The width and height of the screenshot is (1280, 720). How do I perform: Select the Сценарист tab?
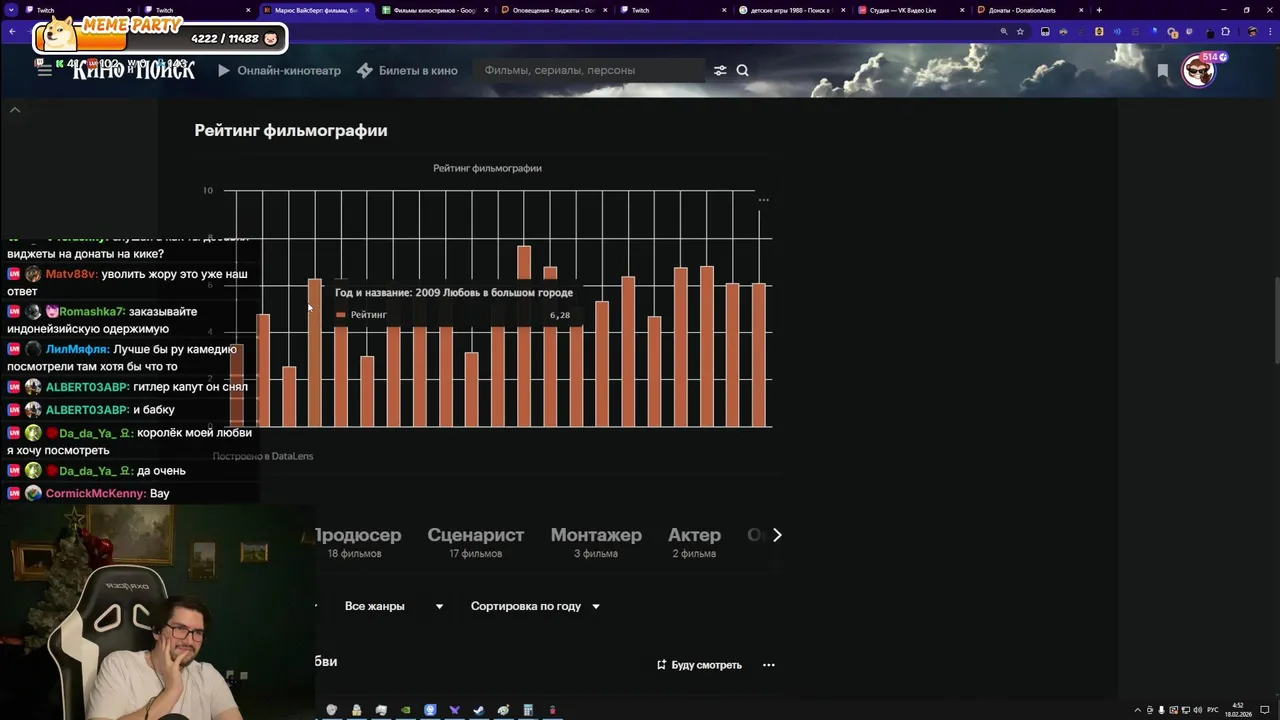click(476, 541)
